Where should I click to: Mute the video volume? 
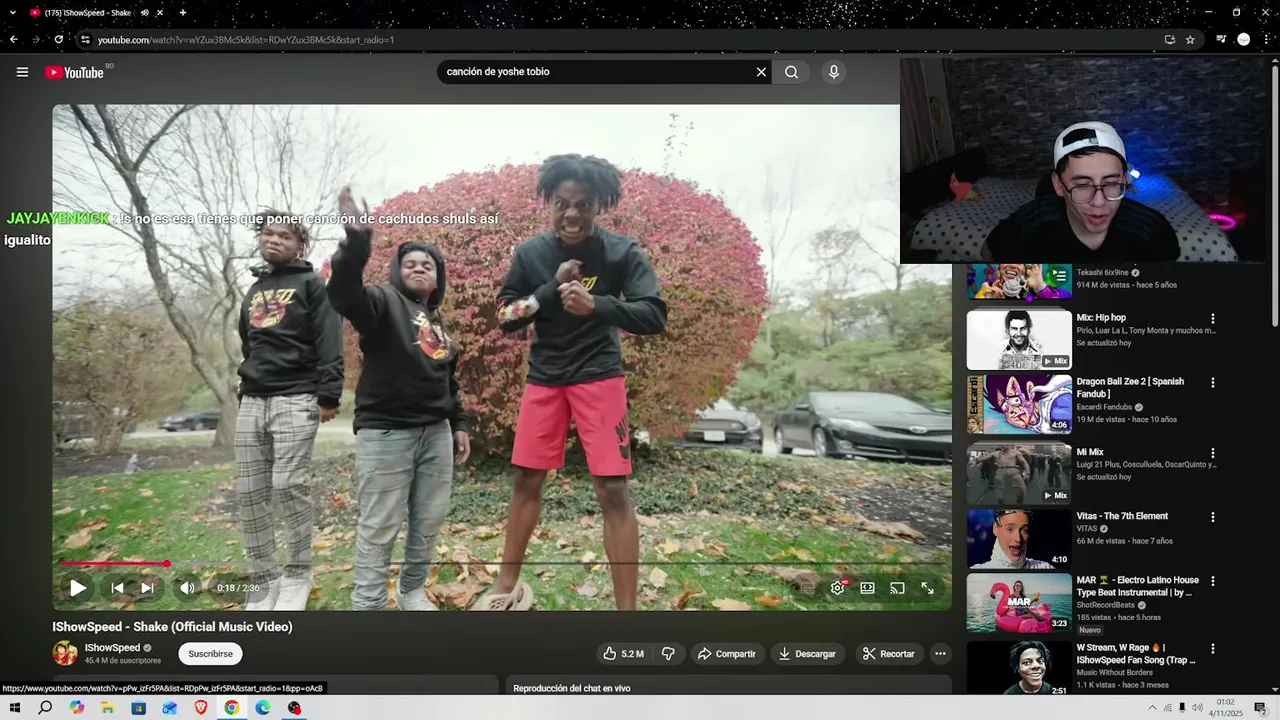coord(187,588)
